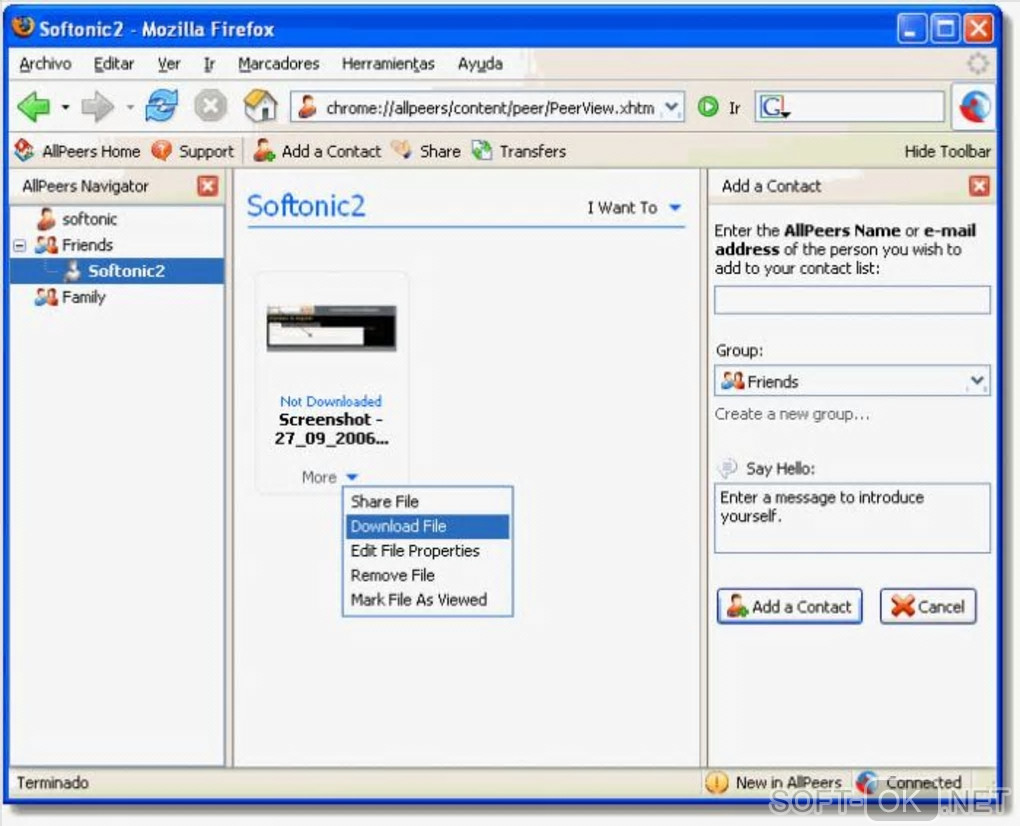Choose Remove File from the context menu
Viewport: 1020px width, 826px height.
(427, 576)
